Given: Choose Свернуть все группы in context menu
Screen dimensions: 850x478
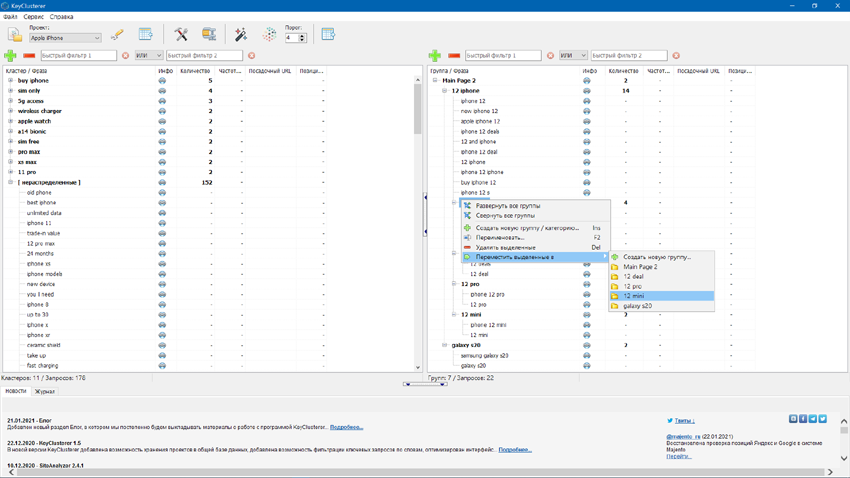Looking at the screenshot, I should 535,216.
